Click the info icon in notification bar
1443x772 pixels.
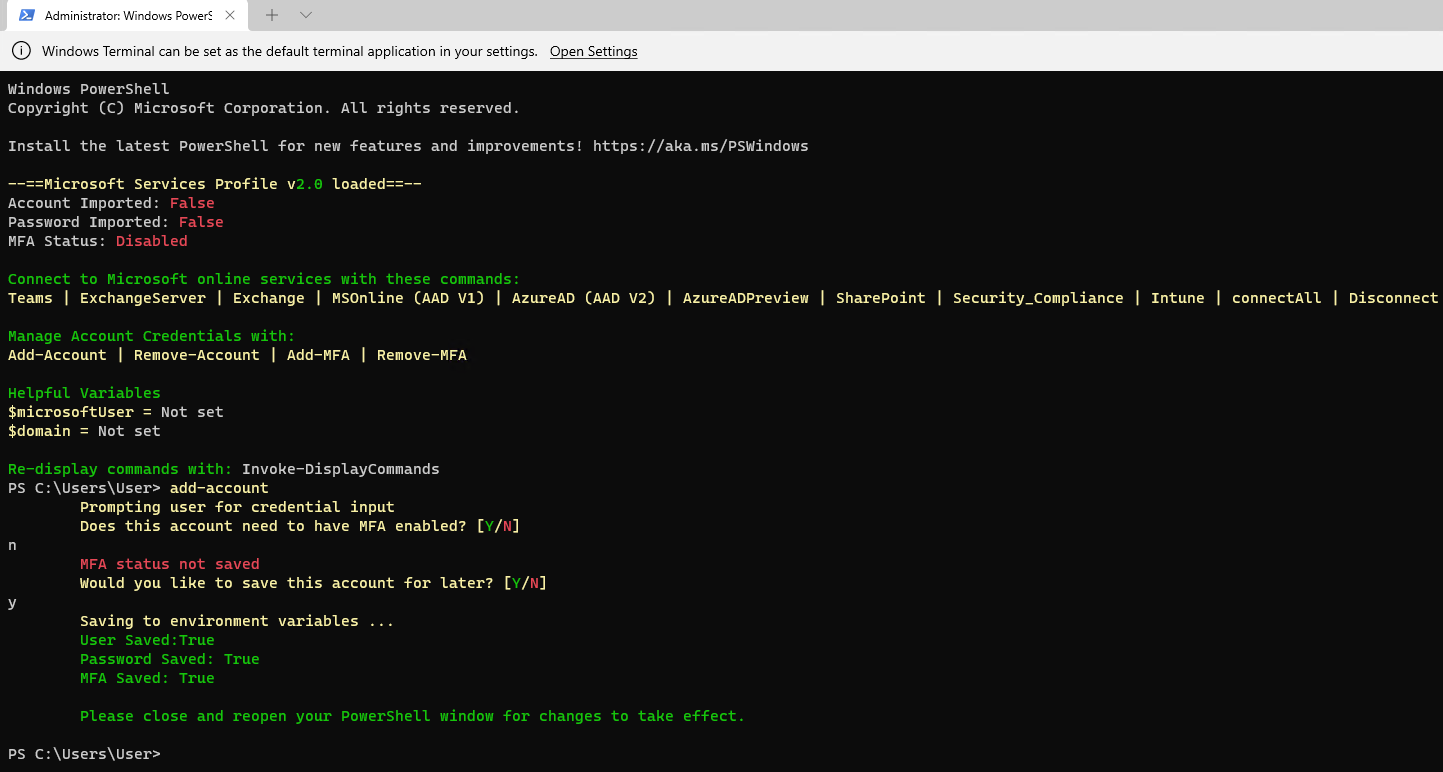pyautogui.click(x=20, y=51)
